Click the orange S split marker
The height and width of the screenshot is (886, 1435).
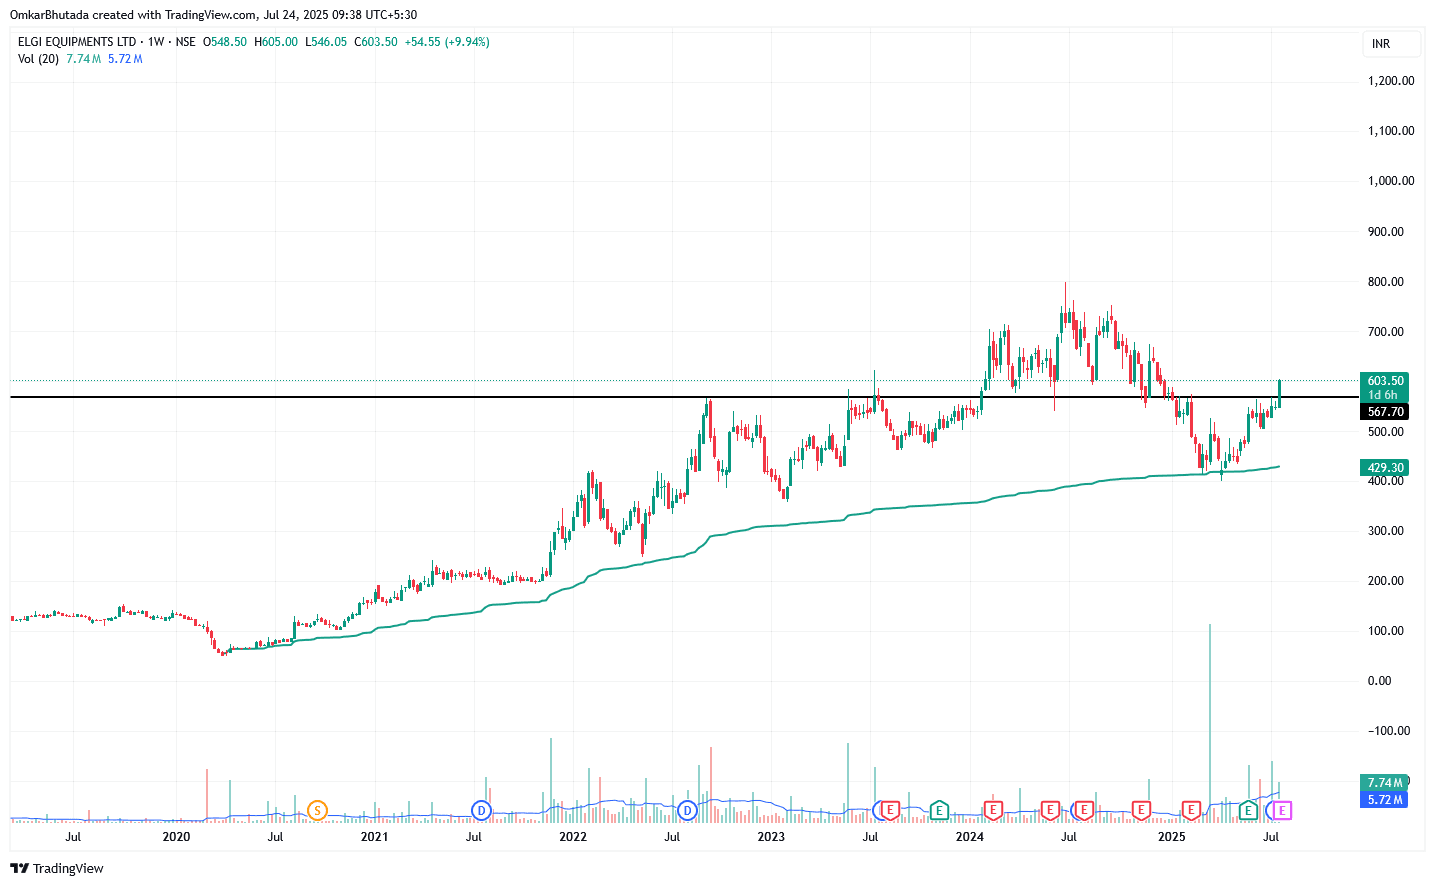coord(317,810)
